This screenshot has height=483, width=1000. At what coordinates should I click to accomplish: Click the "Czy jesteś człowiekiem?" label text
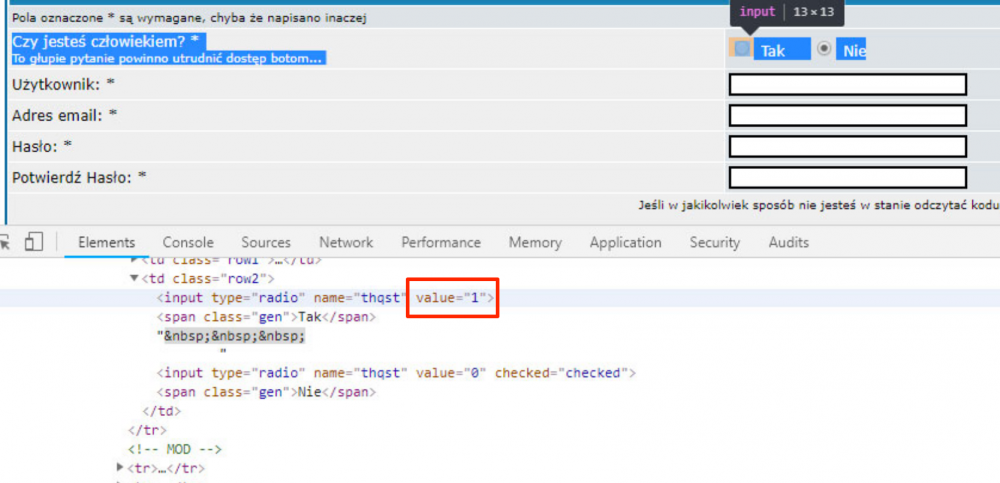coord(105,42)
